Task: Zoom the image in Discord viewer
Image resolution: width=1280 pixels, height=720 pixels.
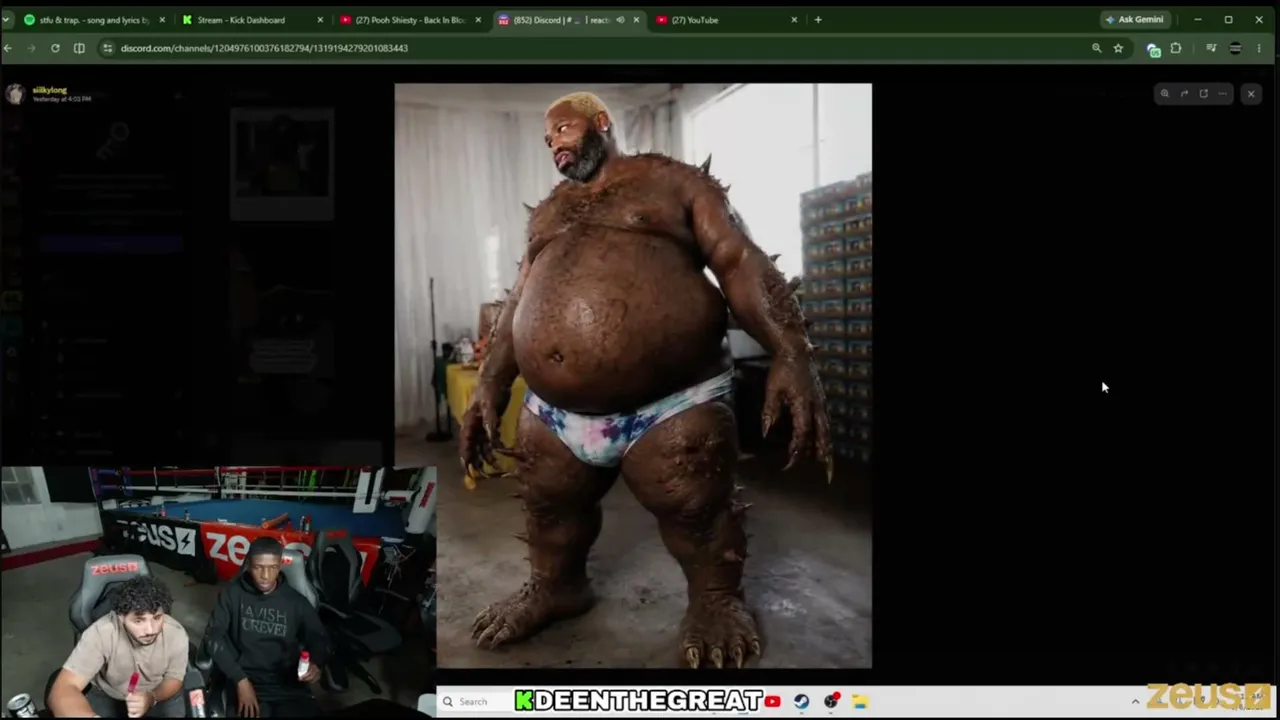Action: (x=1165, y=93)
